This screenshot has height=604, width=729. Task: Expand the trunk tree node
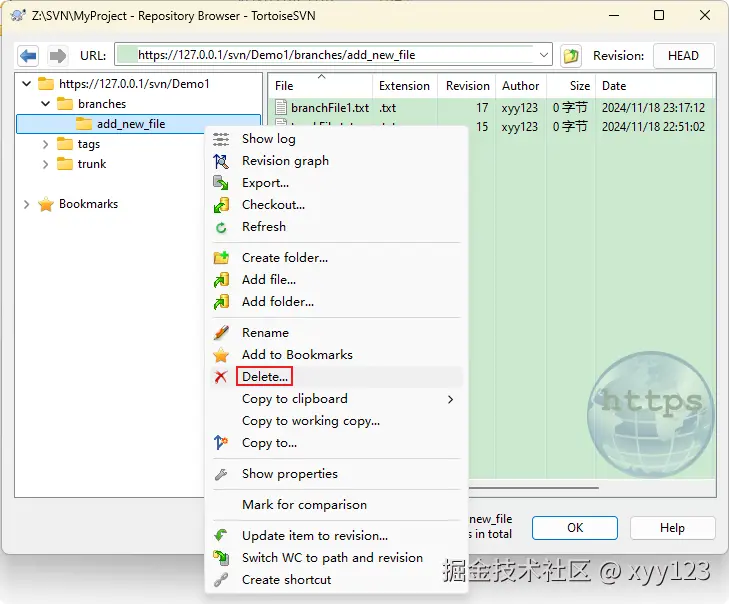point(46,164)
